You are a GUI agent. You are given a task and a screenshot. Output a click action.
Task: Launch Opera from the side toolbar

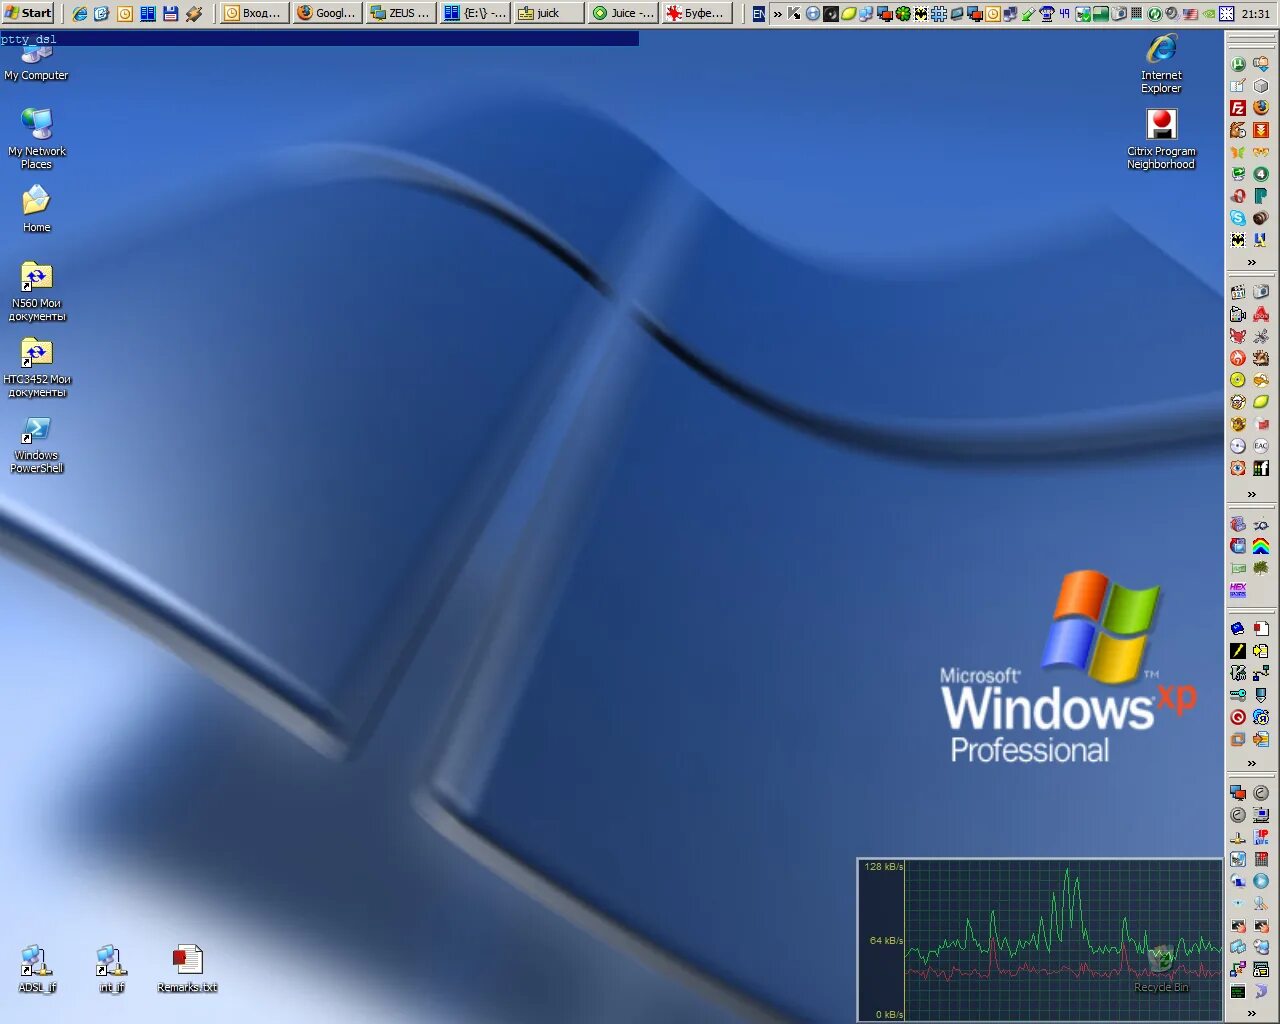(1238, 195)
